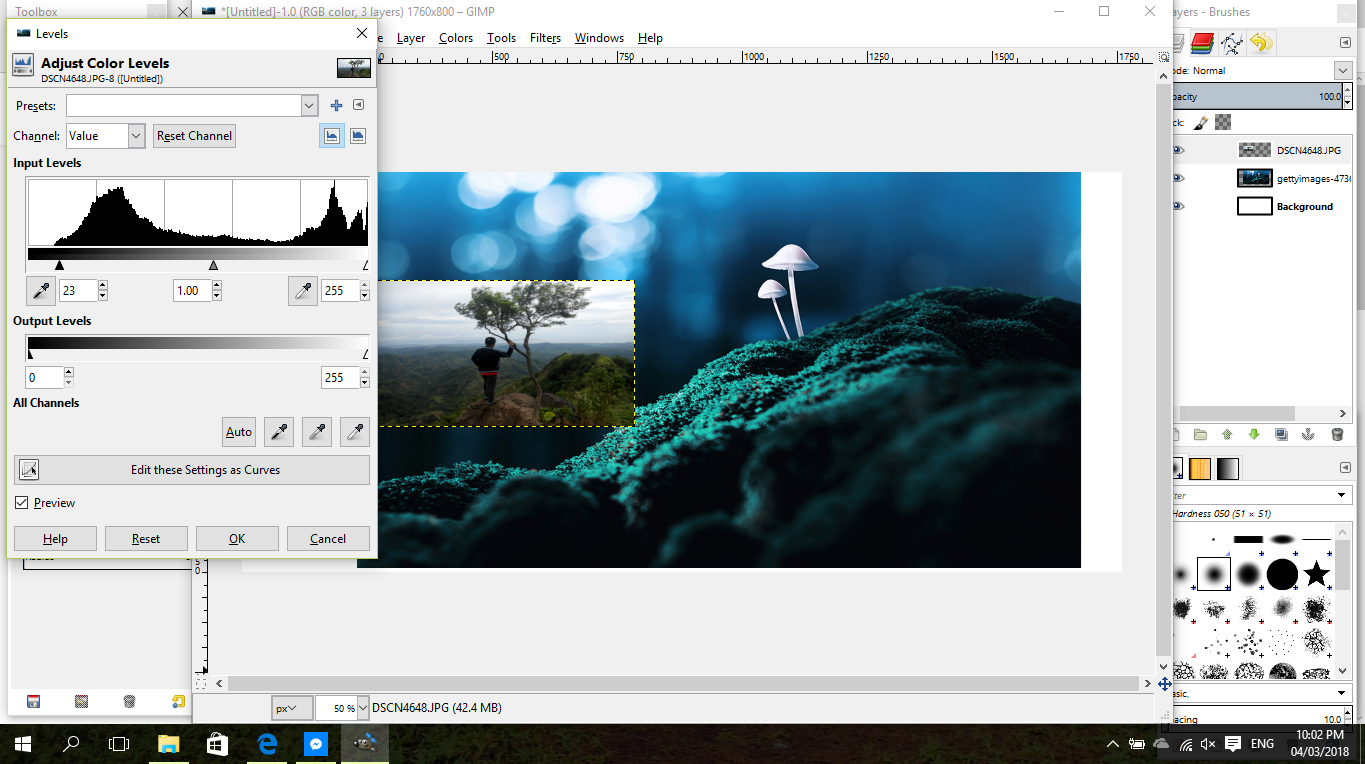Click the Reset Channel button
Screen dimensions: 1365x764
[x=194, y=136]
